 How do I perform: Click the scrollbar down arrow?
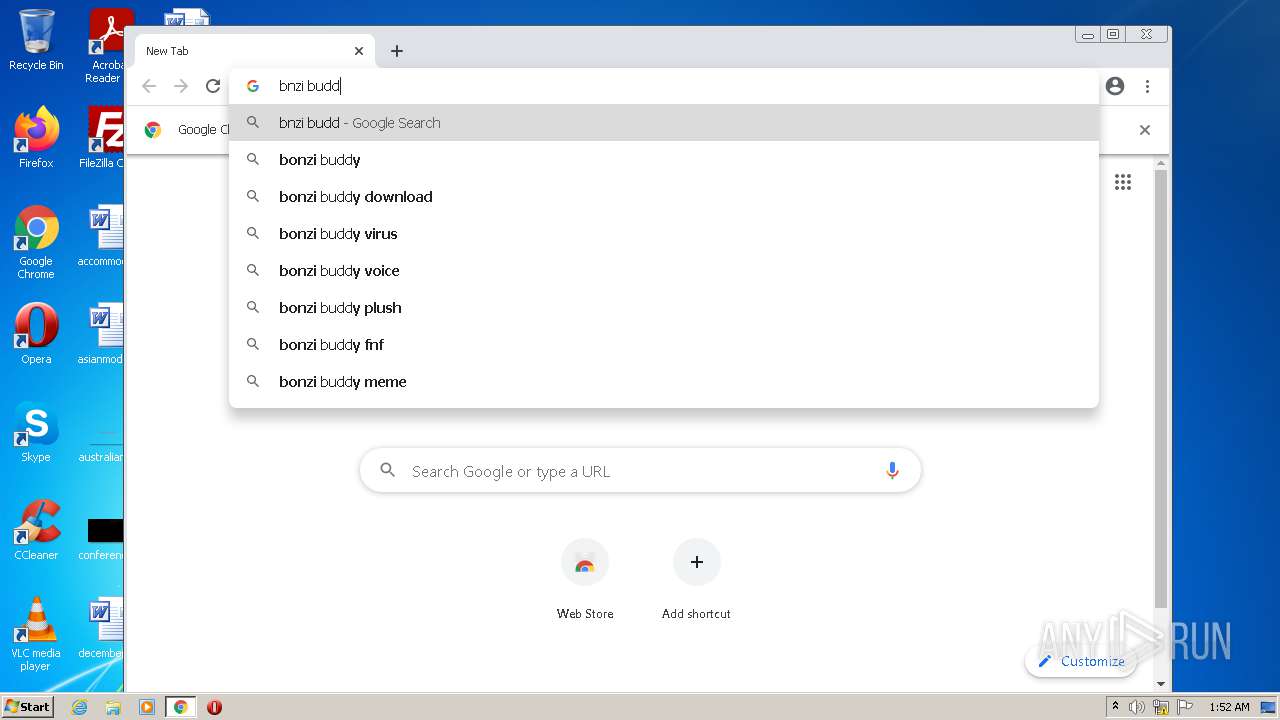pos(1161,684)
